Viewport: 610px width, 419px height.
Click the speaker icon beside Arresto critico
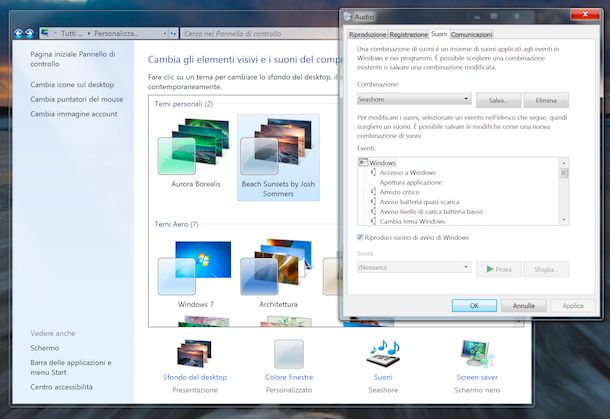point(373,192)
